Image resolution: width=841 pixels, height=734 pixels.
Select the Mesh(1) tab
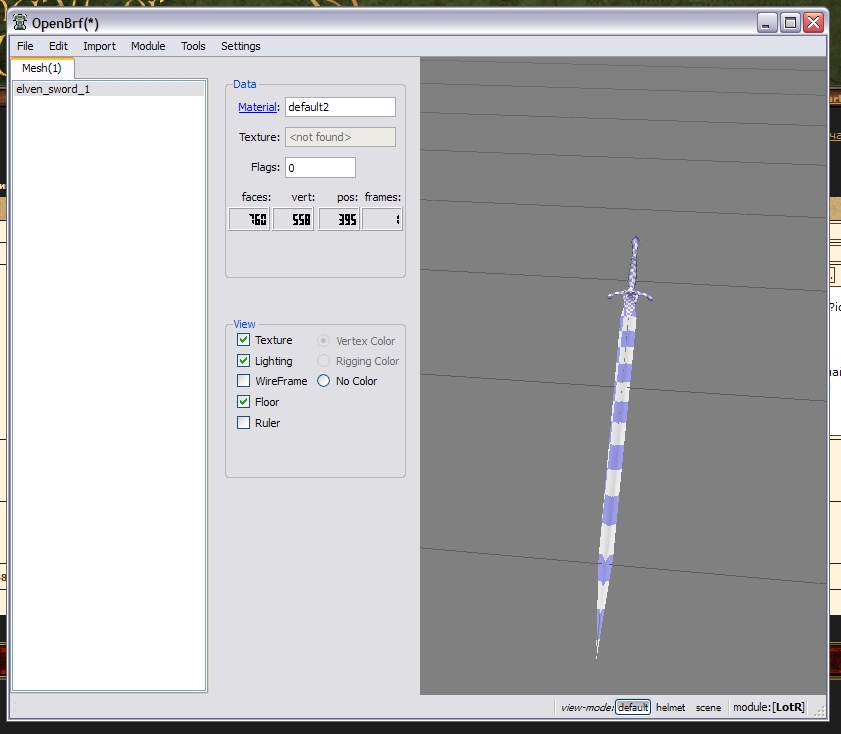coord(42,68)
